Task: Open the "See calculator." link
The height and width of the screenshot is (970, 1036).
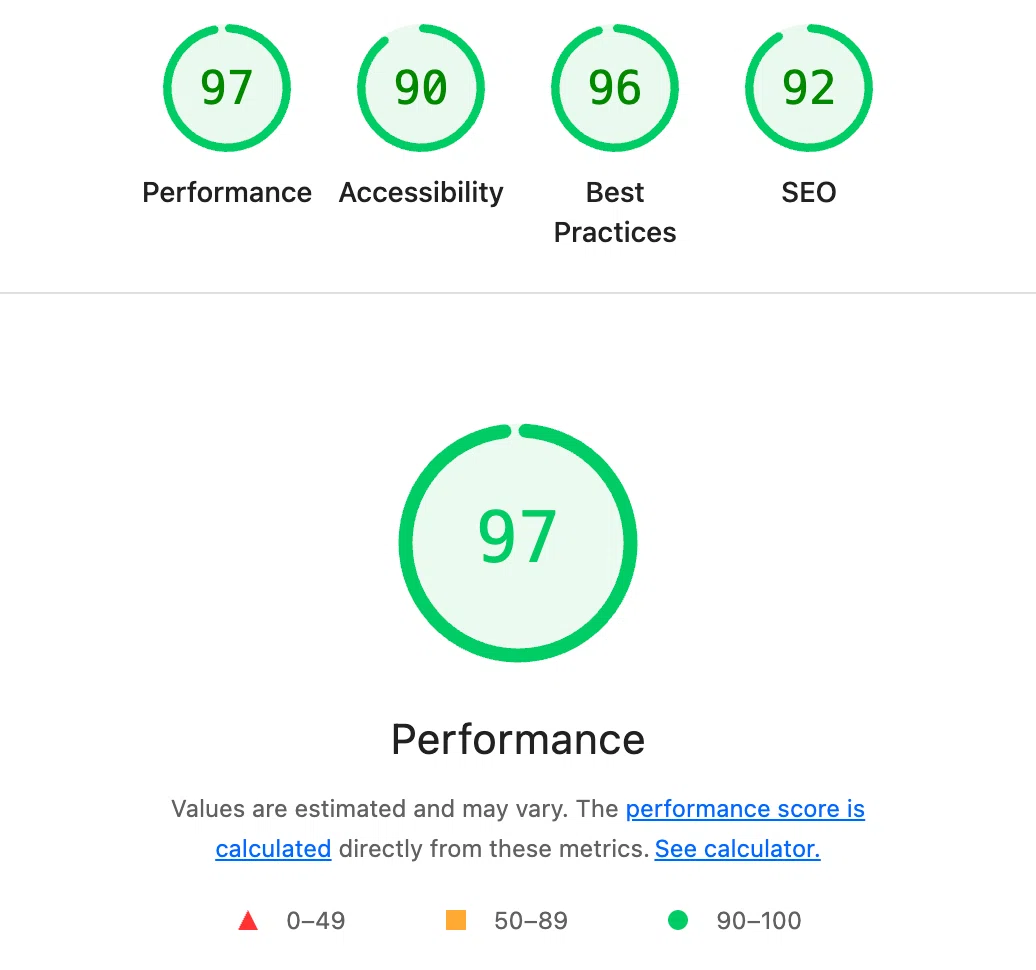Action: coord(737,848)
